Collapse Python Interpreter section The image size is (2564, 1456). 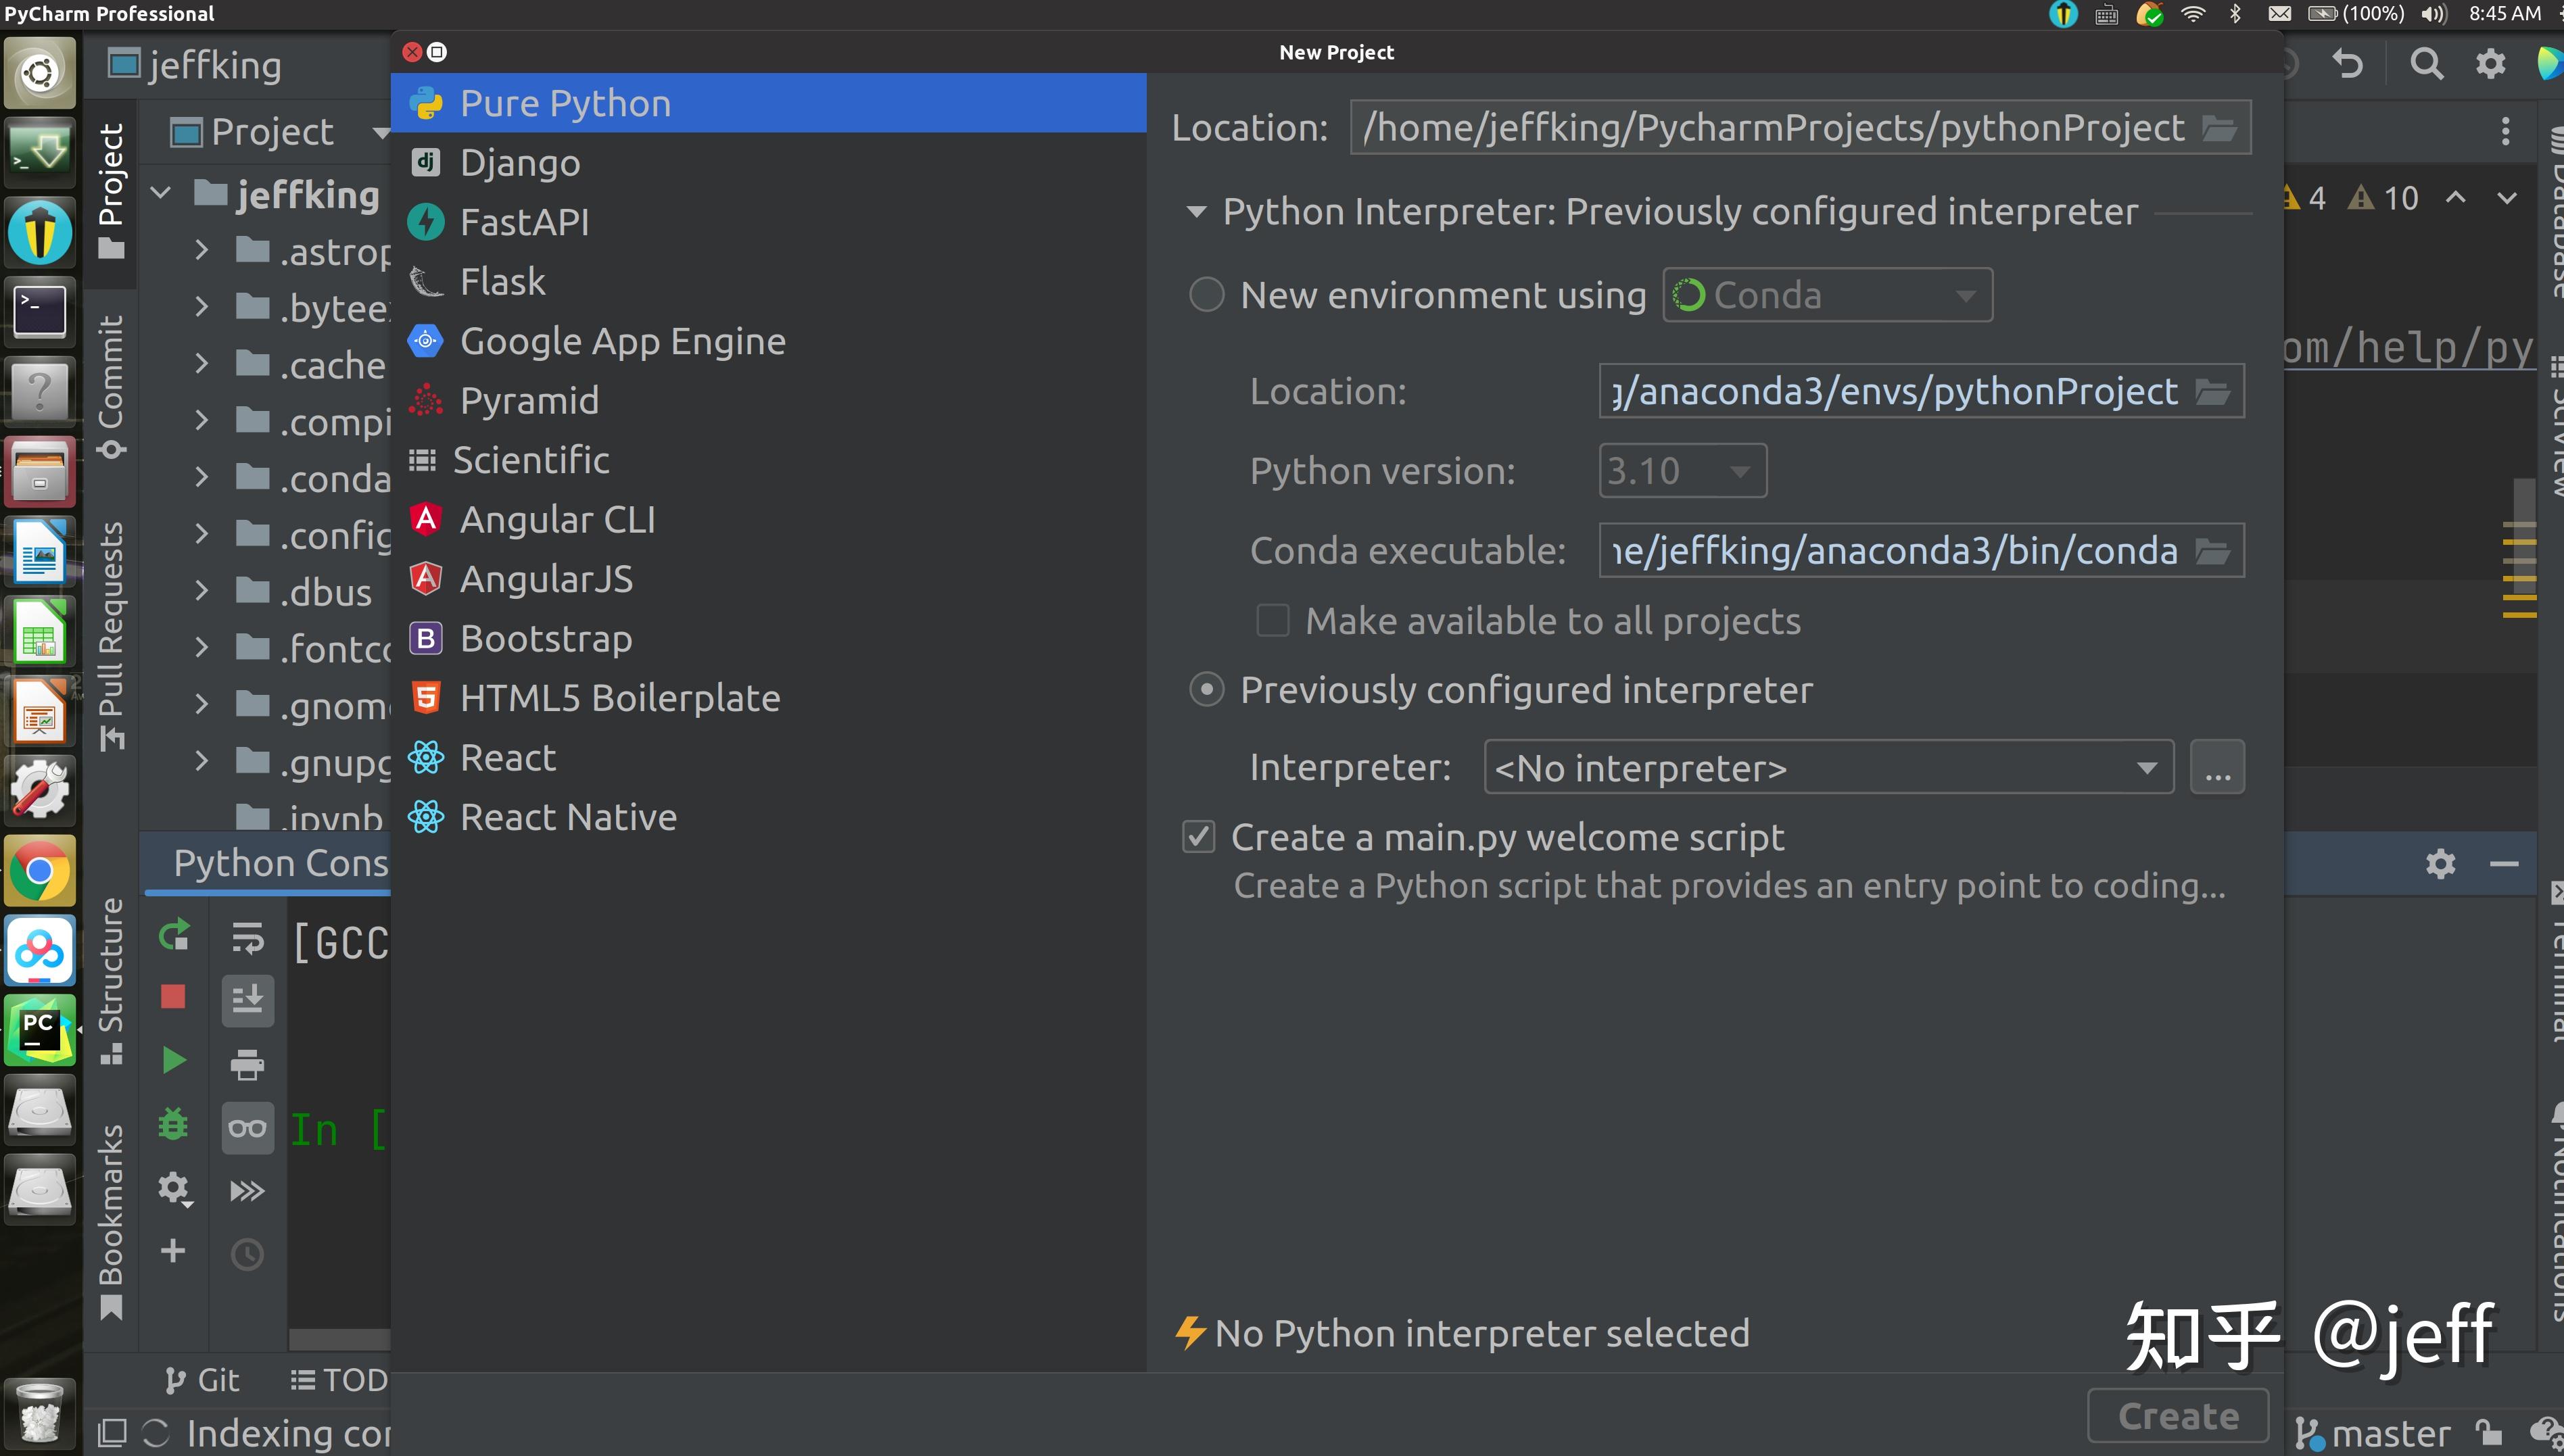pos(1196,211)
